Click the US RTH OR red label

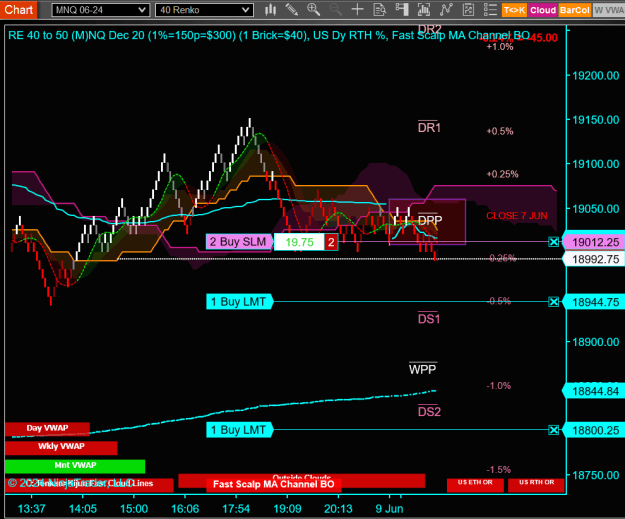pyautogui.click(x=537, y=483)
